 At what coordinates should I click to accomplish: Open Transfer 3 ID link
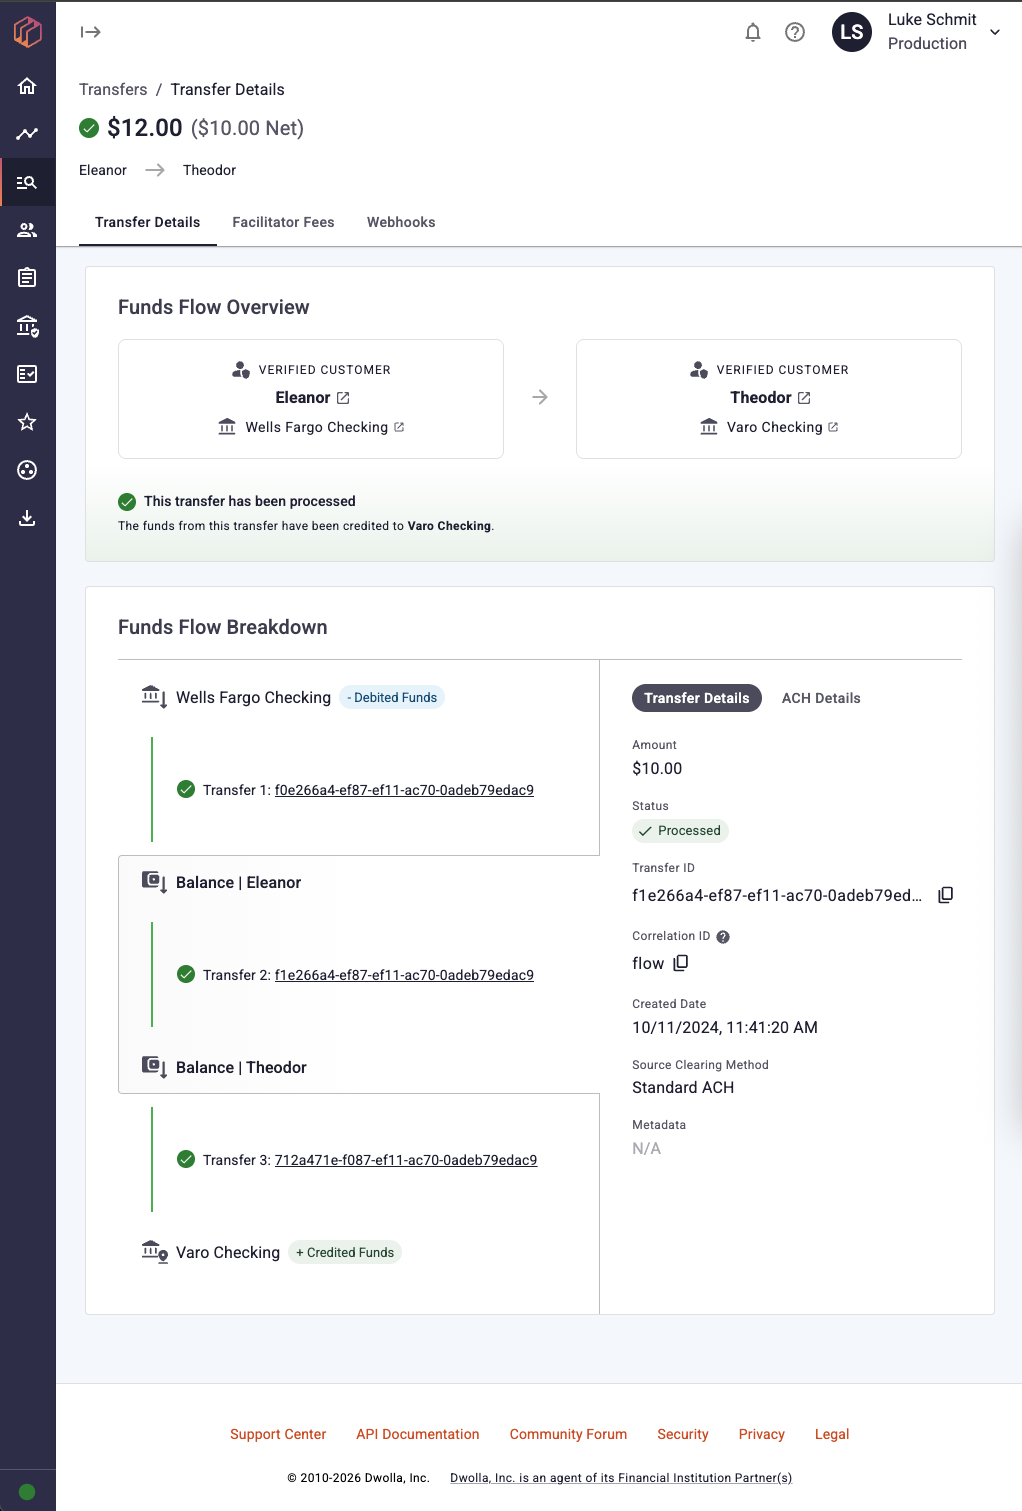click(x=406, y=1160)
